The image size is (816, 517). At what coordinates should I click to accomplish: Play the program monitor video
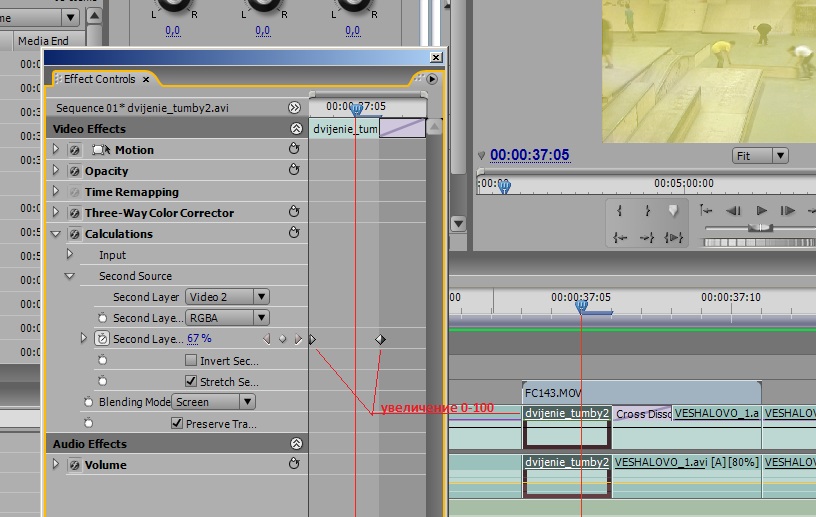tap(761, 210)
